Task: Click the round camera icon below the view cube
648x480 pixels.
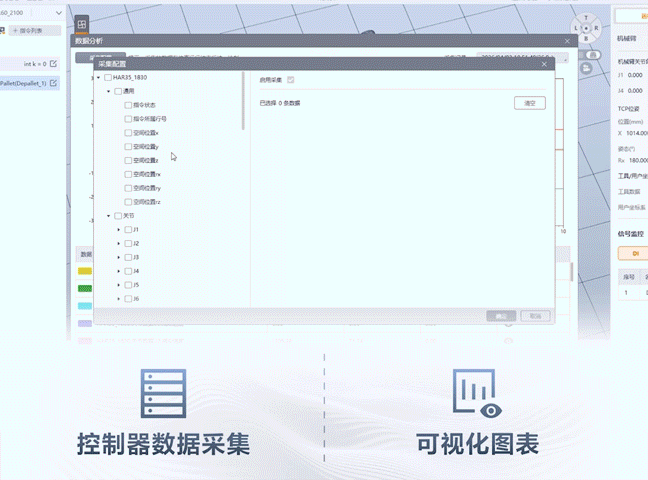Action: point(586,68)
